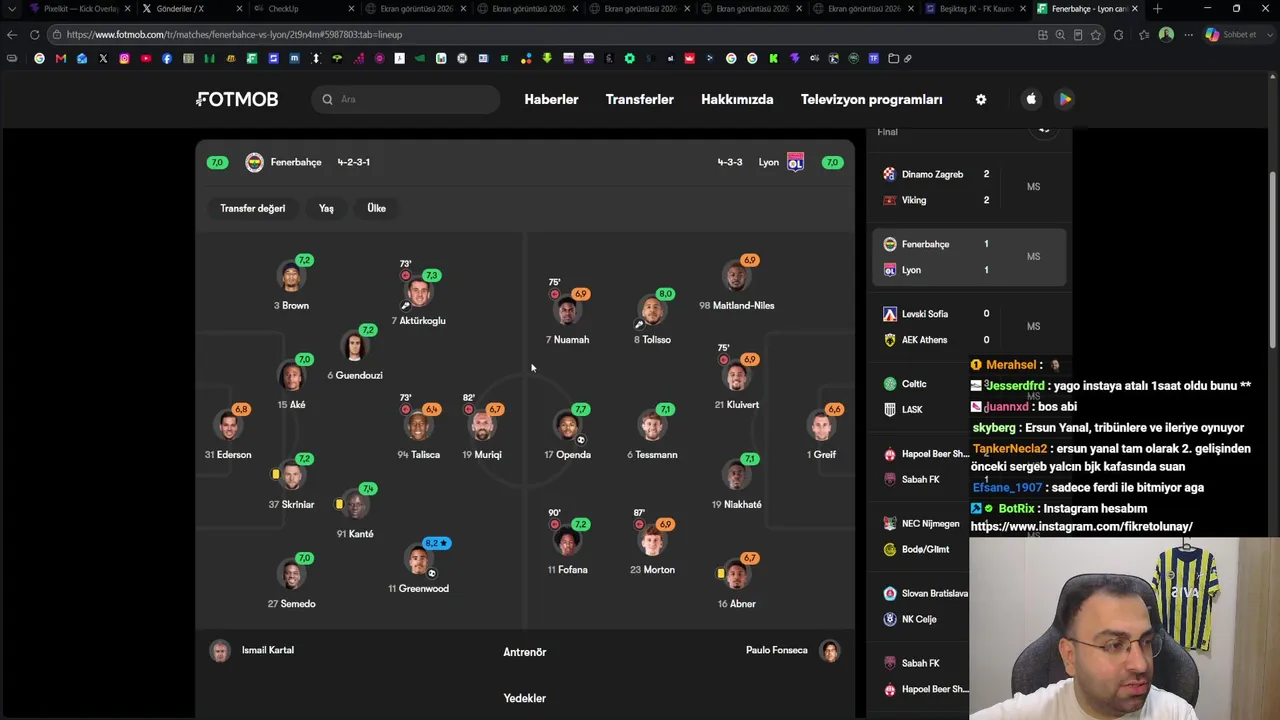Open coach Ismail Kartal's profile
The height and width of the screenshot is (720, 1280).
pos(254,650)
